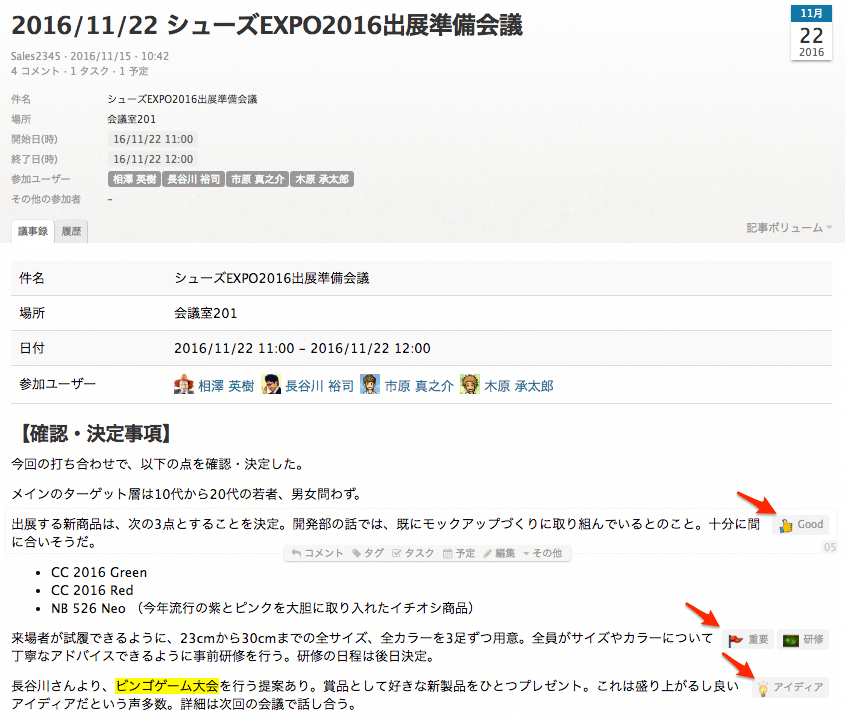Click 予定 in the paragraph toolbar
845x719 pixels.
(459, 554)
